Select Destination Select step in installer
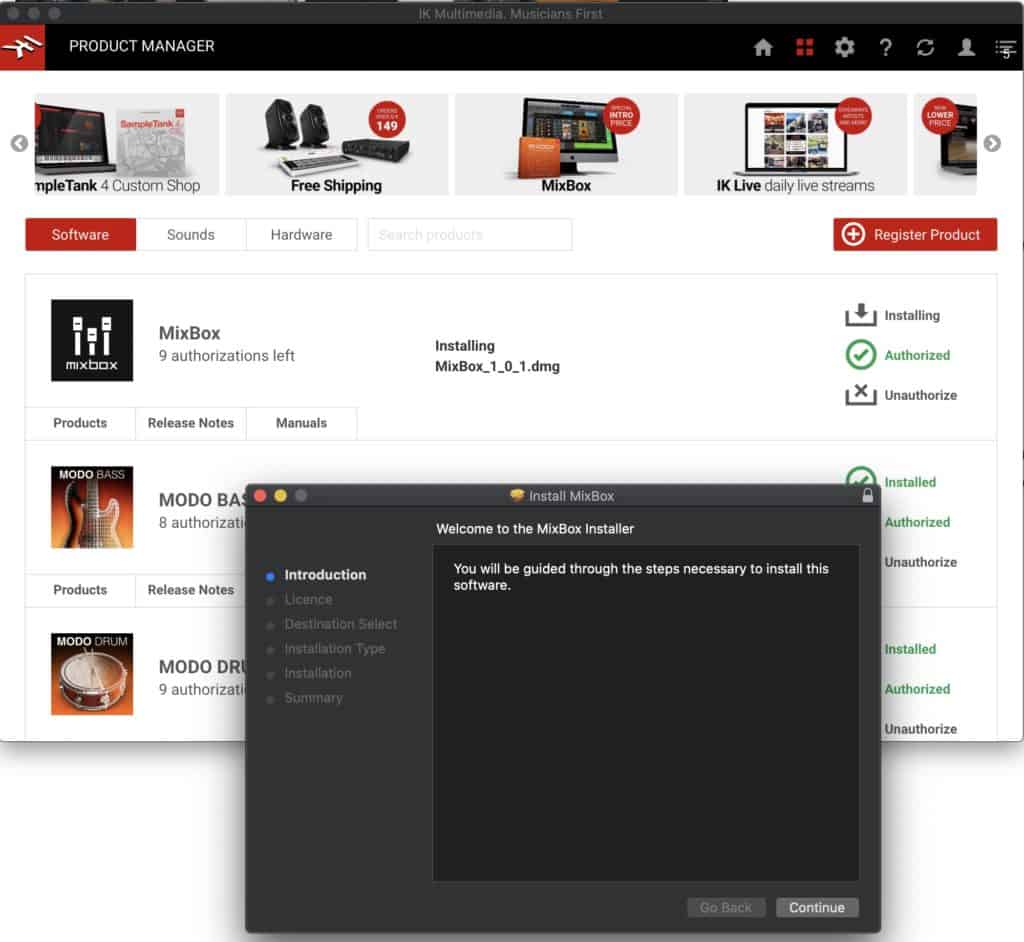1024x942 pixels. [341, 624]
